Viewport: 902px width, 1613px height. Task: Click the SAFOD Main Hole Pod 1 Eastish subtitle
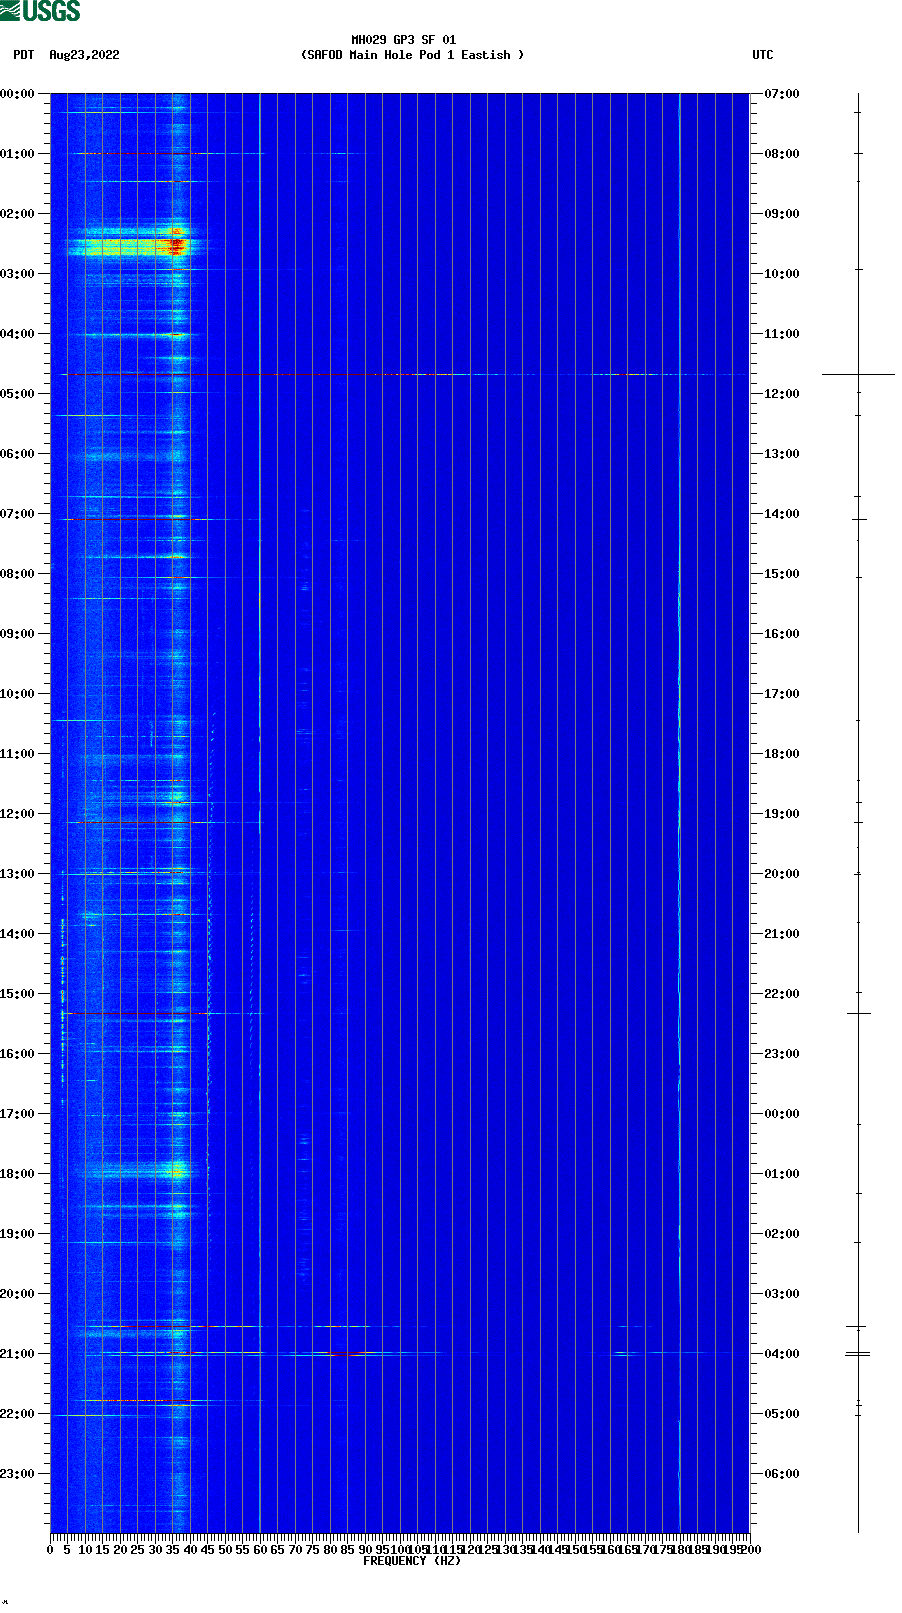tap(412, 55)
